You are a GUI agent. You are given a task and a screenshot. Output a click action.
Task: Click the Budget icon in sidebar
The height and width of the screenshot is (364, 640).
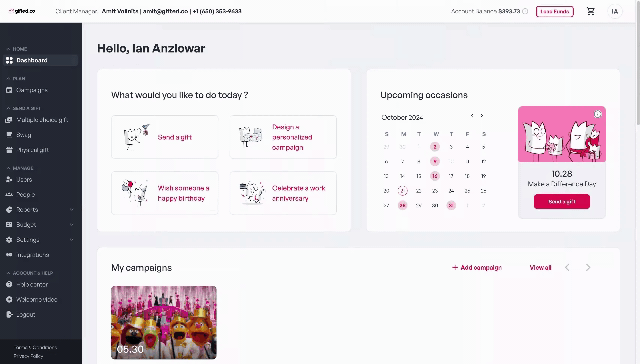coord(9,224)
